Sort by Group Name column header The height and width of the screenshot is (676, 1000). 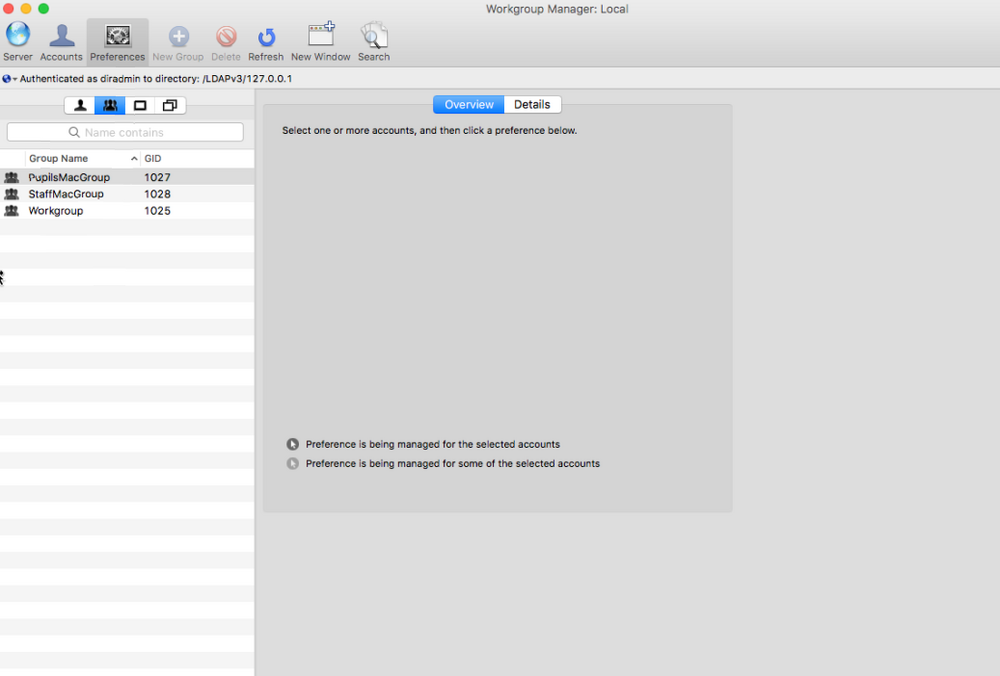(83, 158)
